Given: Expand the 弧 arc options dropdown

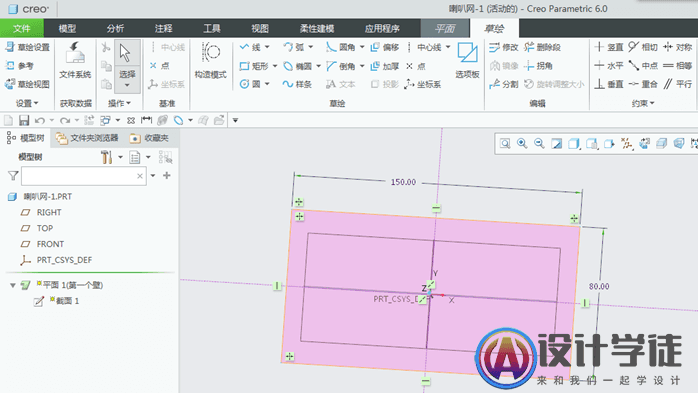Looking at the screenshot, I should [x=311, y=47].
